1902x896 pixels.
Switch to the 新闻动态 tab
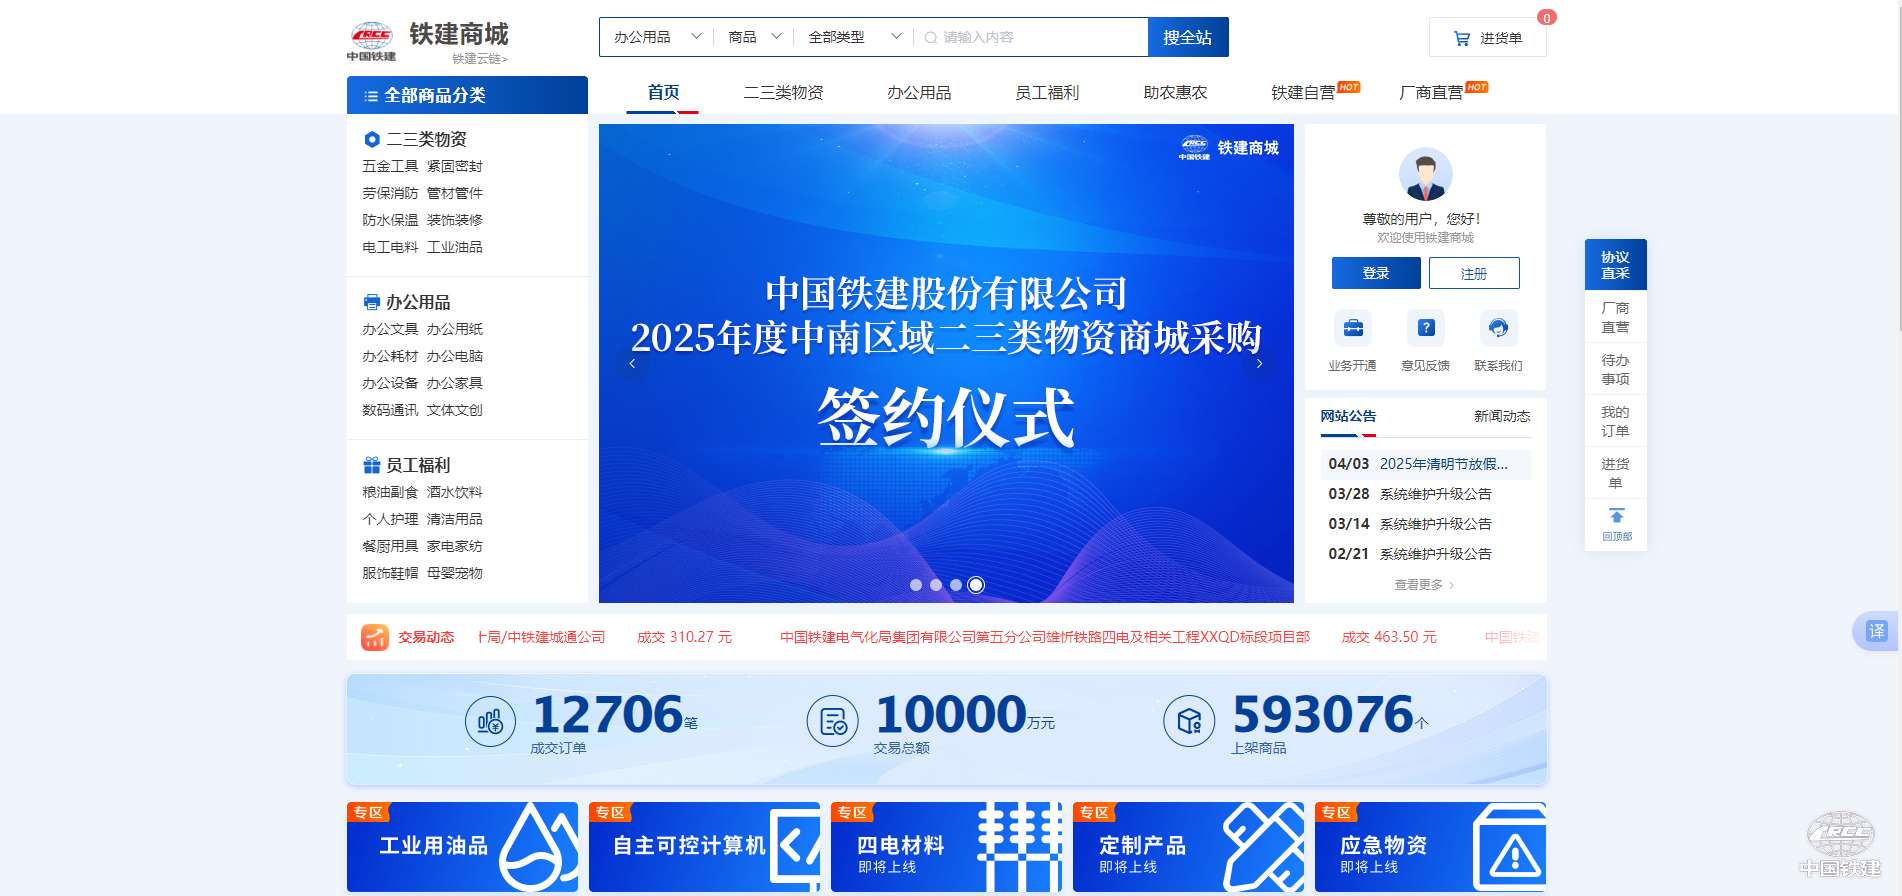(x=1501, y=416)
